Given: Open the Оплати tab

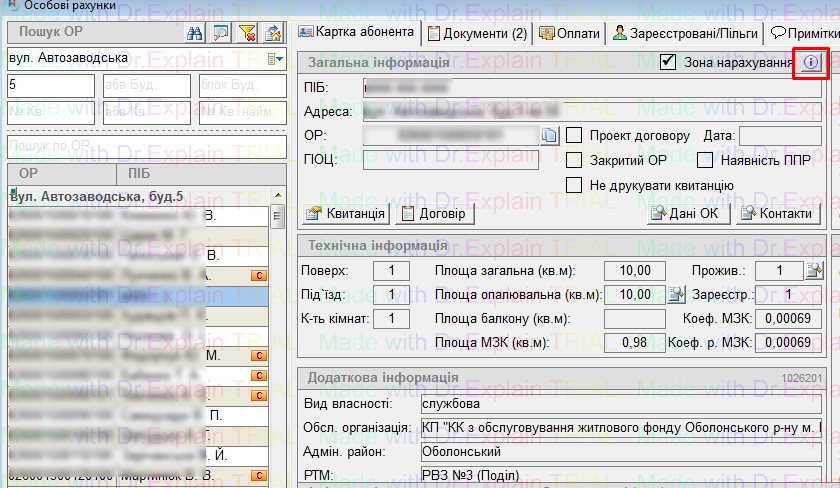Looking at the screenshot, I should pyautogui.click(x=569, y=33).
